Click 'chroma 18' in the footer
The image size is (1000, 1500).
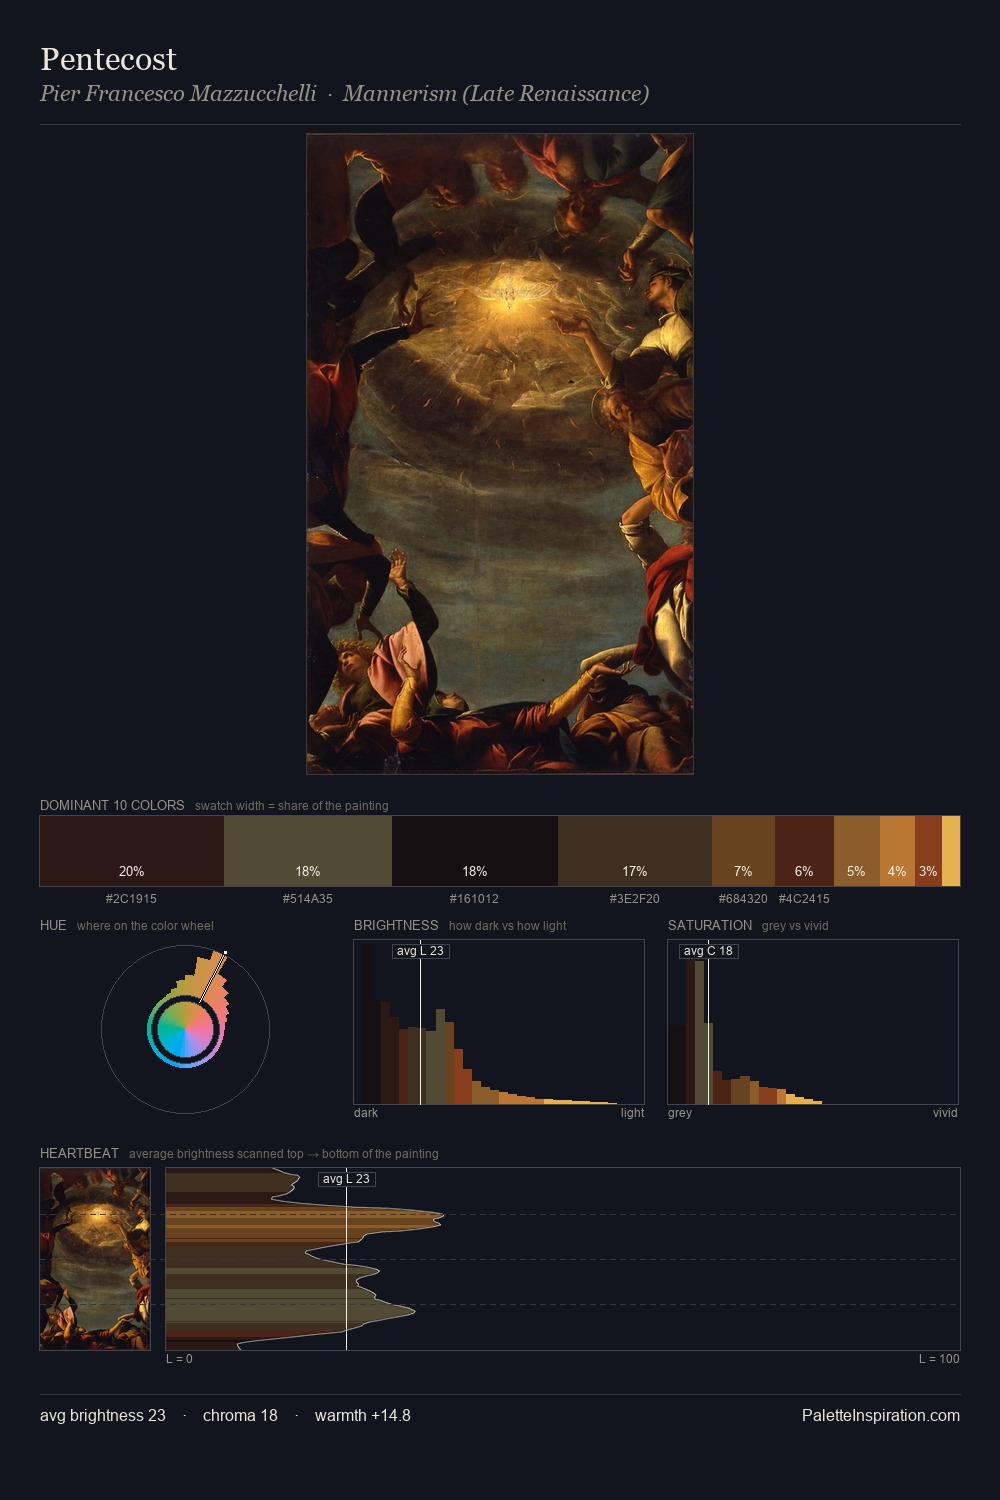[240, 1416]
